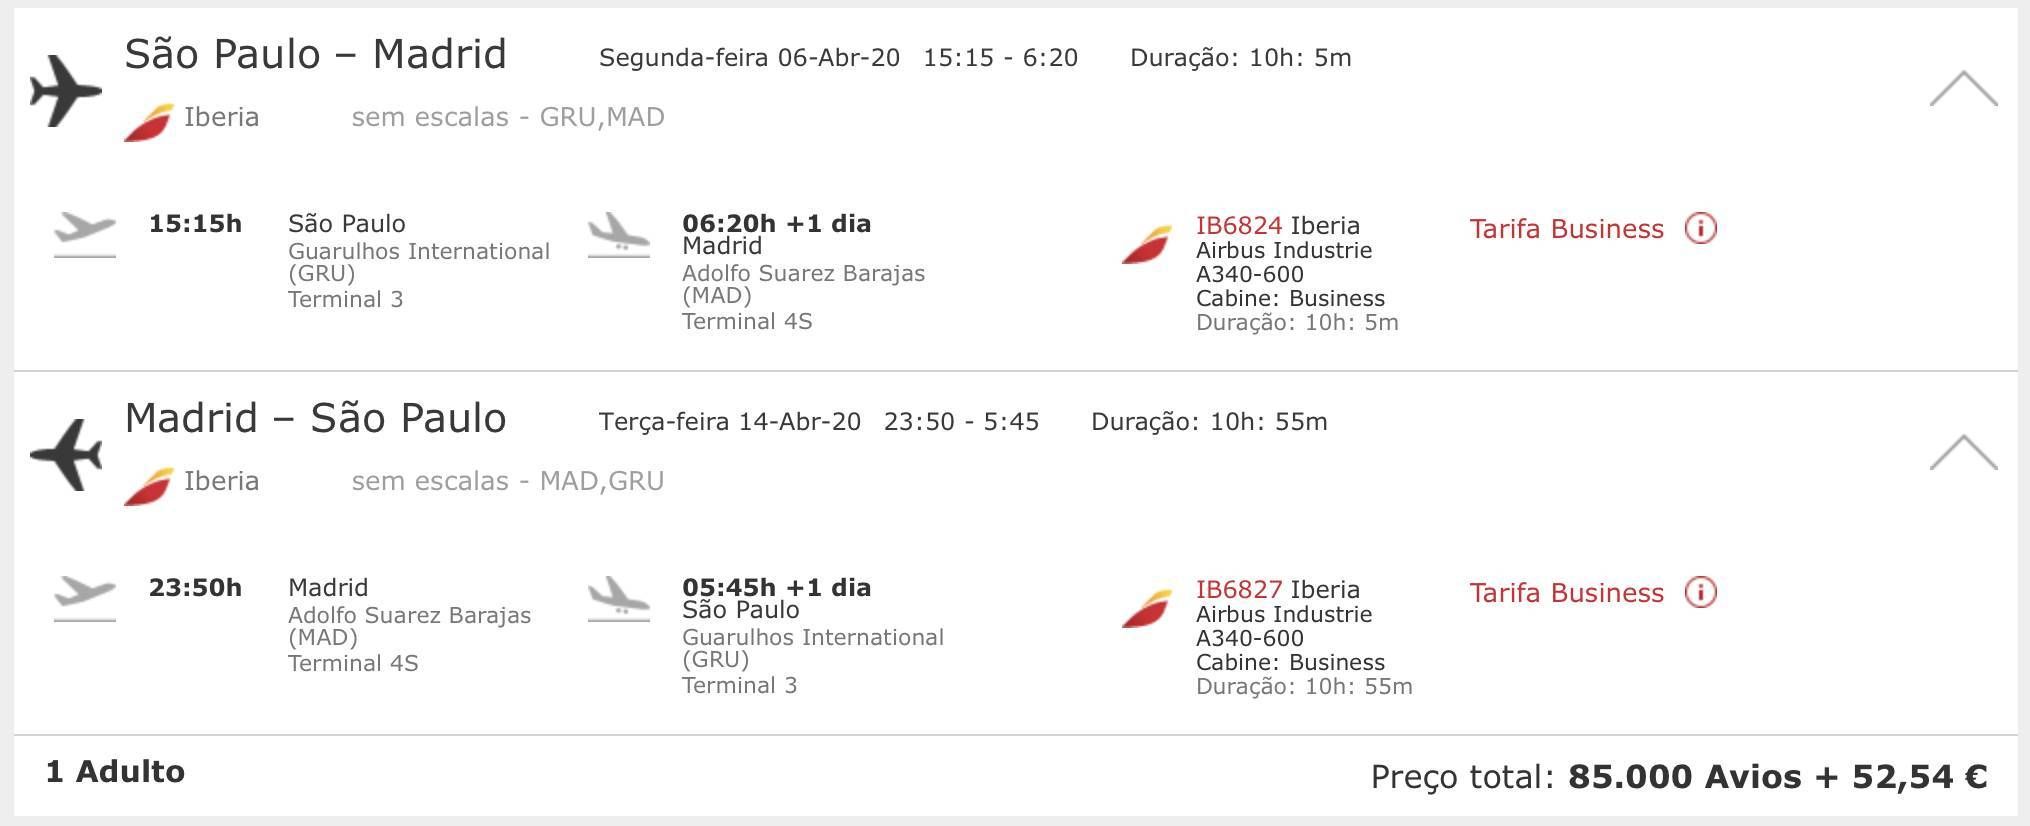Click the Madrid 06:20h arrival landing icon
This screenshot has width=2030, height=826.
pos(619,235)
